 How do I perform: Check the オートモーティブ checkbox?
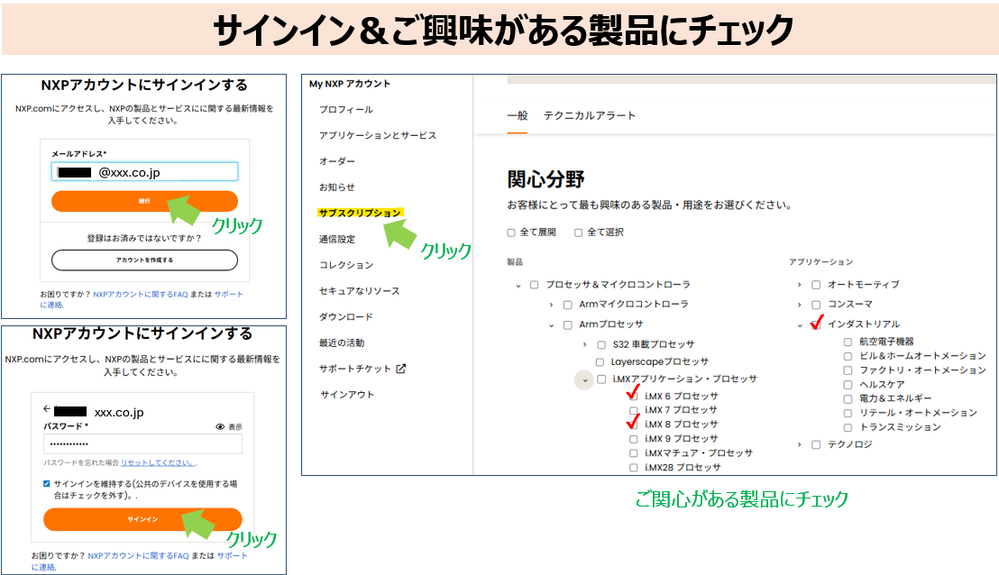pos(816,285)
